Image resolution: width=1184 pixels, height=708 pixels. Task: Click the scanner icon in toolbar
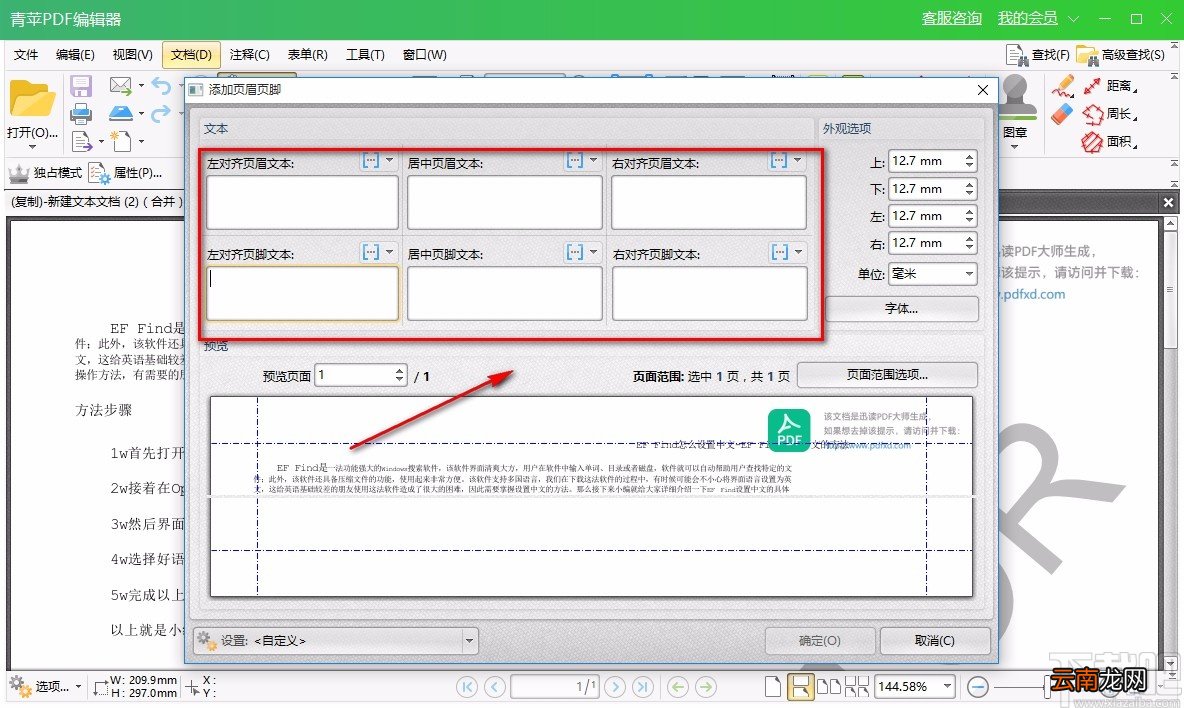point(121,113)
